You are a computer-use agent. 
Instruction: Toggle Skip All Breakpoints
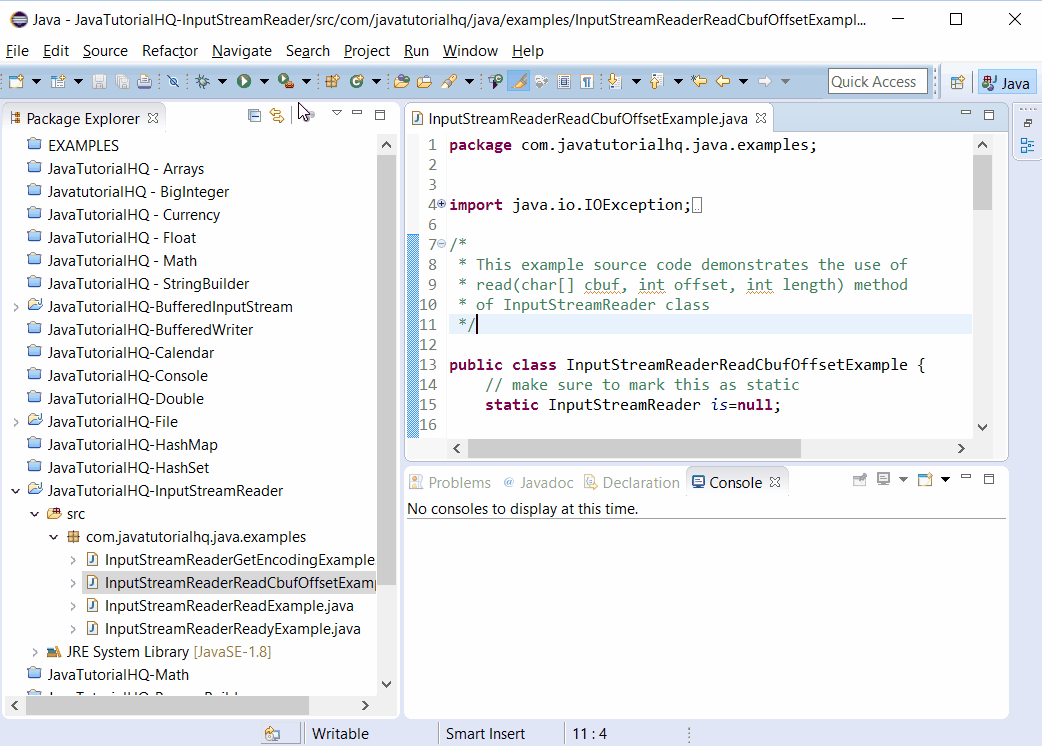tap(174, 81)
